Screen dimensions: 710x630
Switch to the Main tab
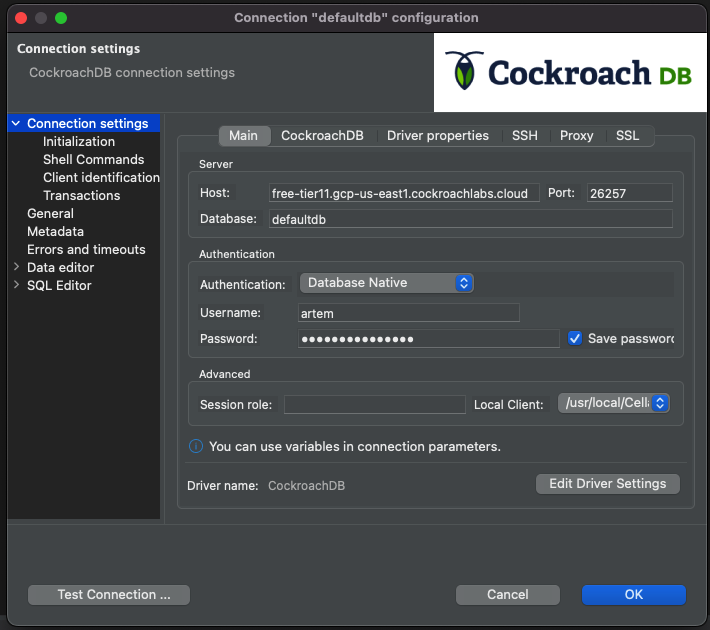point(244,135)
